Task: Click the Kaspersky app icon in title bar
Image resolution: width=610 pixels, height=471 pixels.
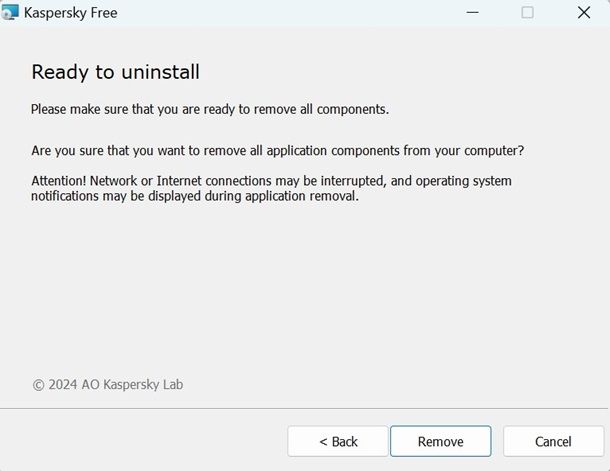Action: click(x=11, y=12)
